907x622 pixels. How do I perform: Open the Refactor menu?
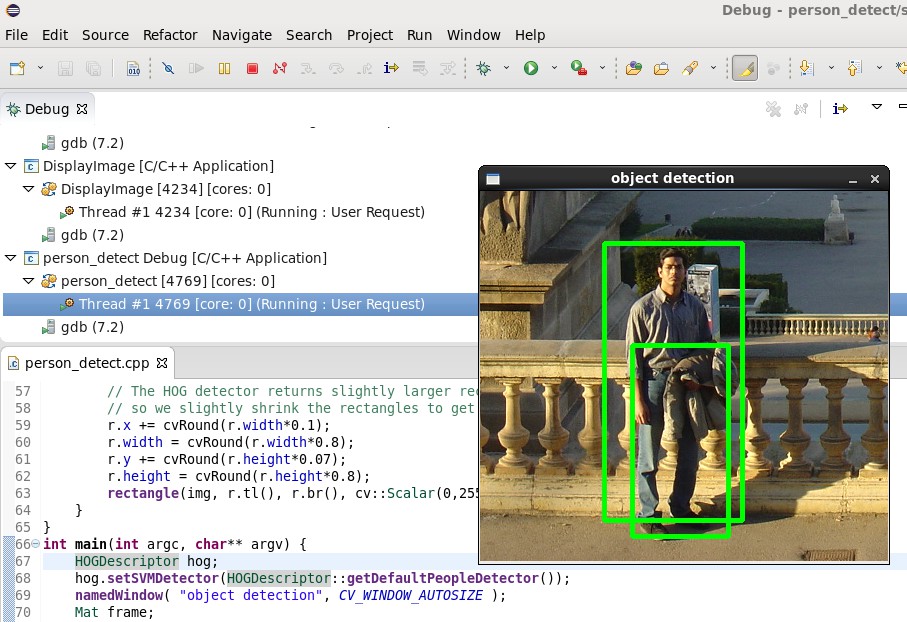[x=170, y=35]
